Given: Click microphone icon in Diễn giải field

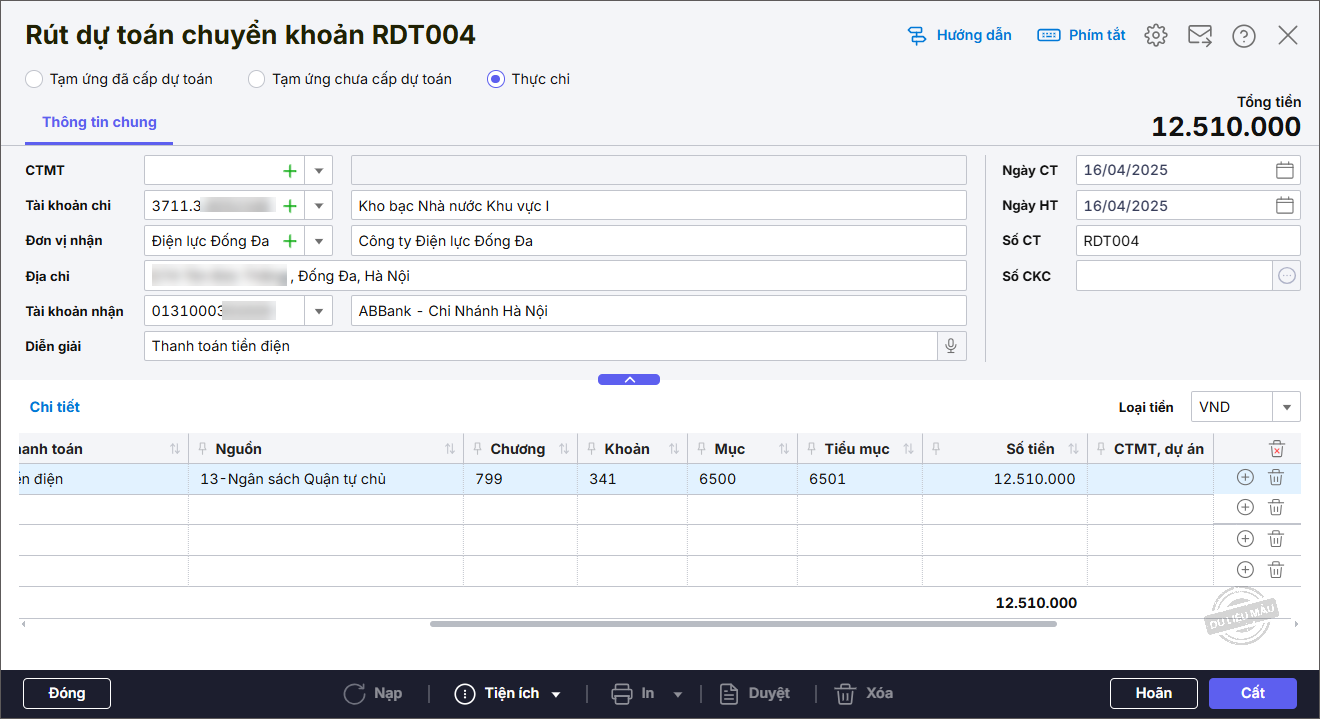Looking at the screenshot, I should [x=951, y=346].
